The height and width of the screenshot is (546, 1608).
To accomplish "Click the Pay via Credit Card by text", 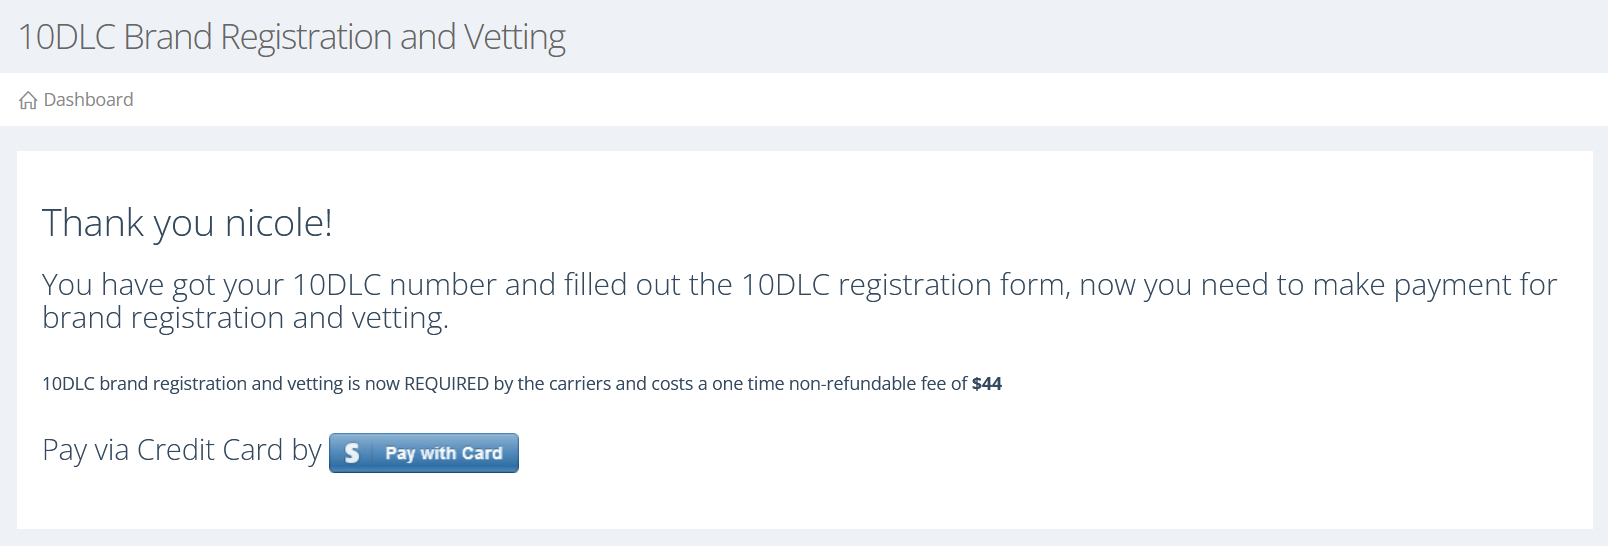I will [x=181, y=451].
